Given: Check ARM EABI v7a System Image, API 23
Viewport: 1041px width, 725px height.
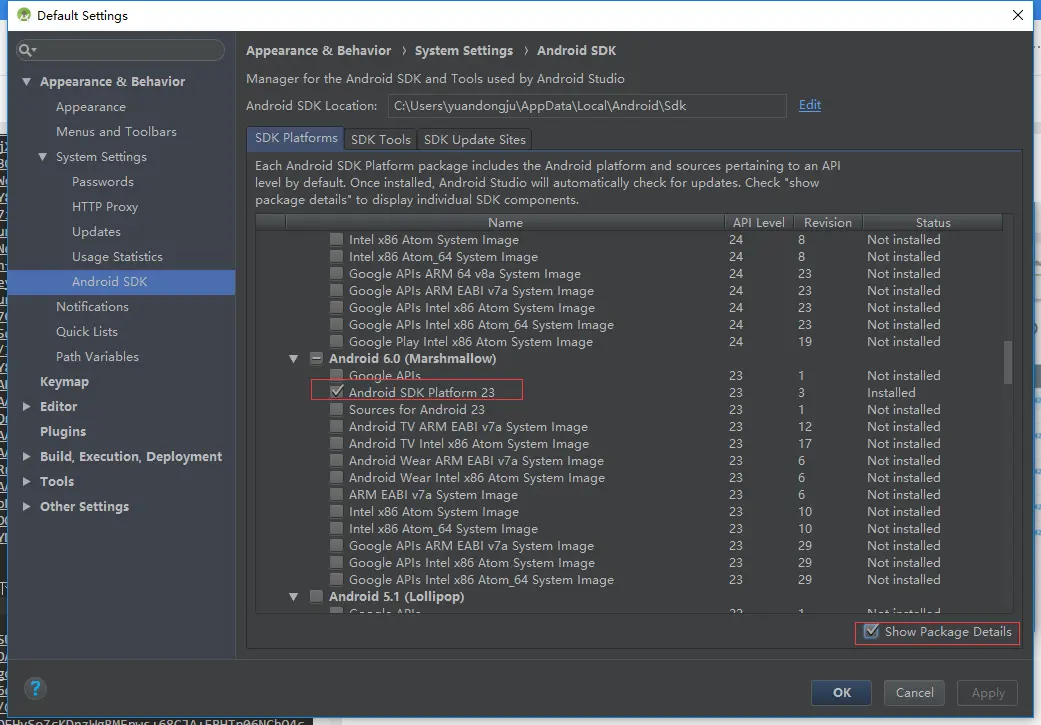Looking at the screenshot, I should 337,494.
